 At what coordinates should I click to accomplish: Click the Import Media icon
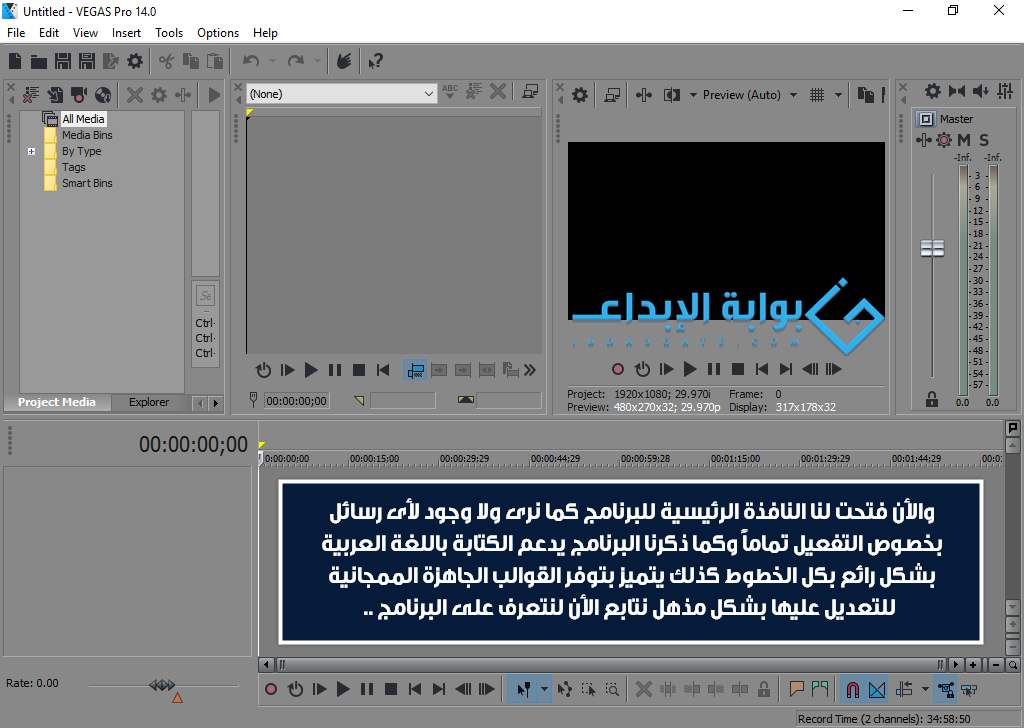point(55,95)
